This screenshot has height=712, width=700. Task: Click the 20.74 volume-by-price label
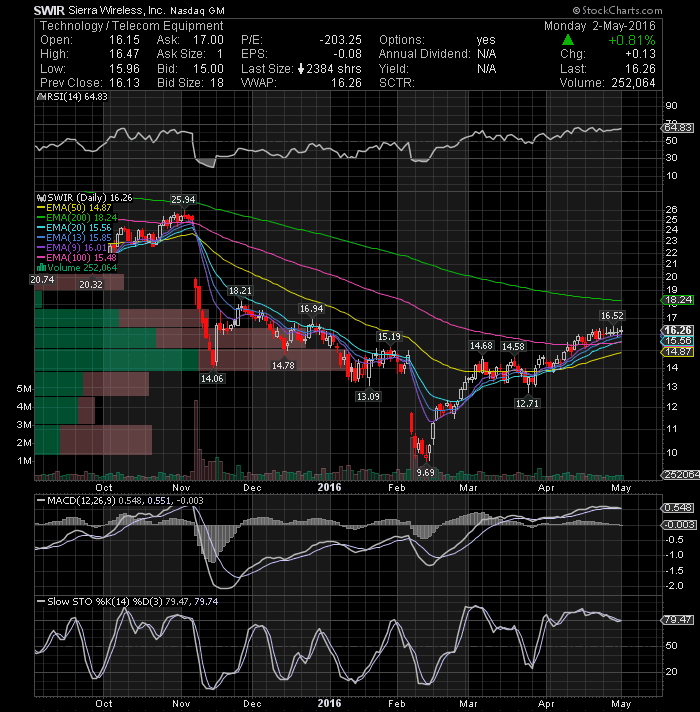(x=42, y=280)
